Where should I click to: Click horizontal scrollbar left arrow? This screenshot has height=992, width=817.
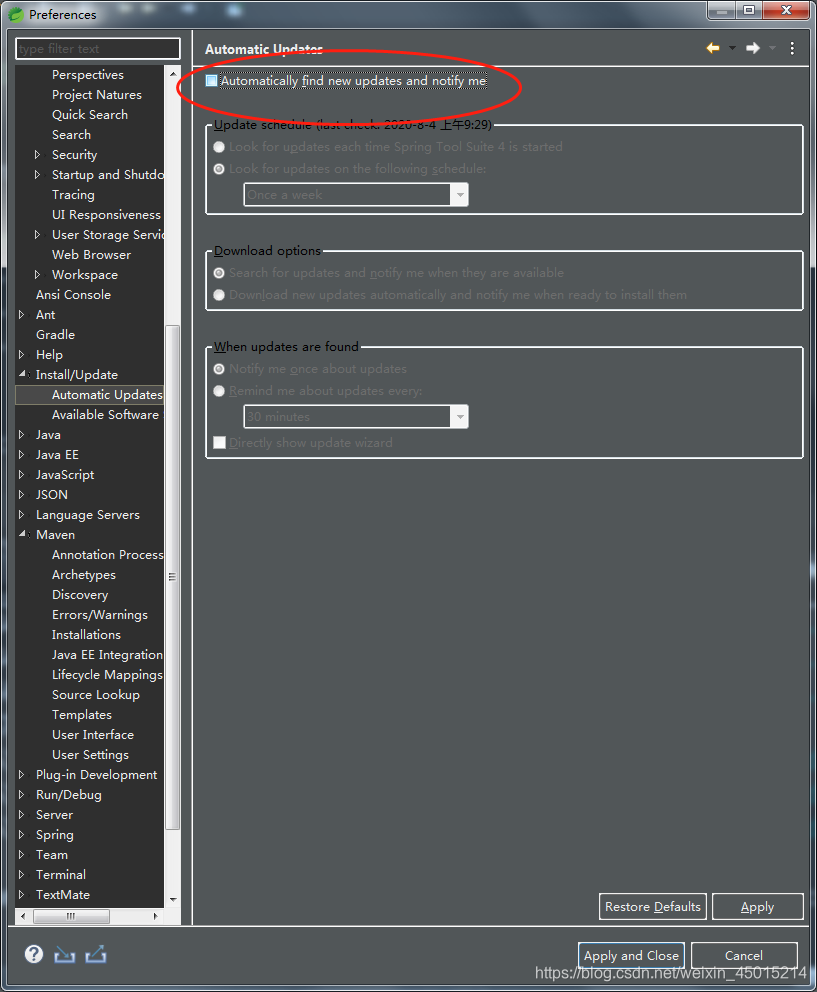pyautogui.click(x=23, y=916)
